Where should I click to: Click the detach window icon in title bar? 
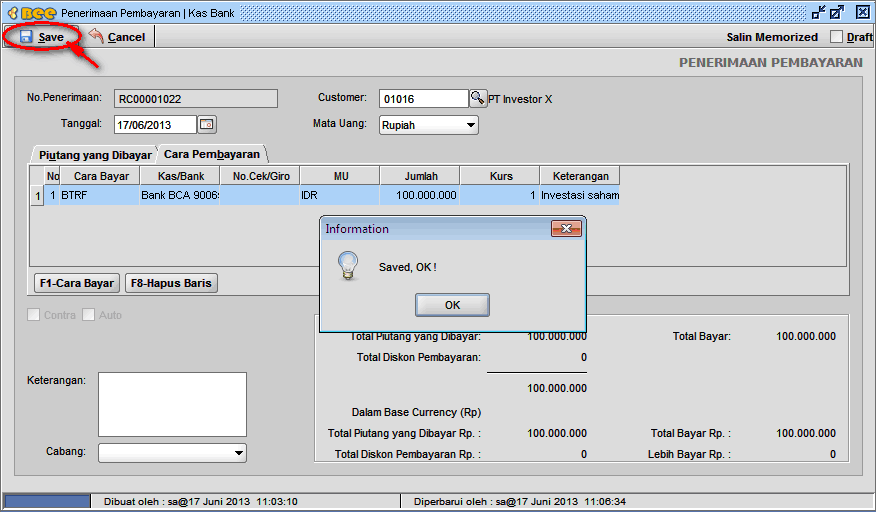[x=819, y=12]
